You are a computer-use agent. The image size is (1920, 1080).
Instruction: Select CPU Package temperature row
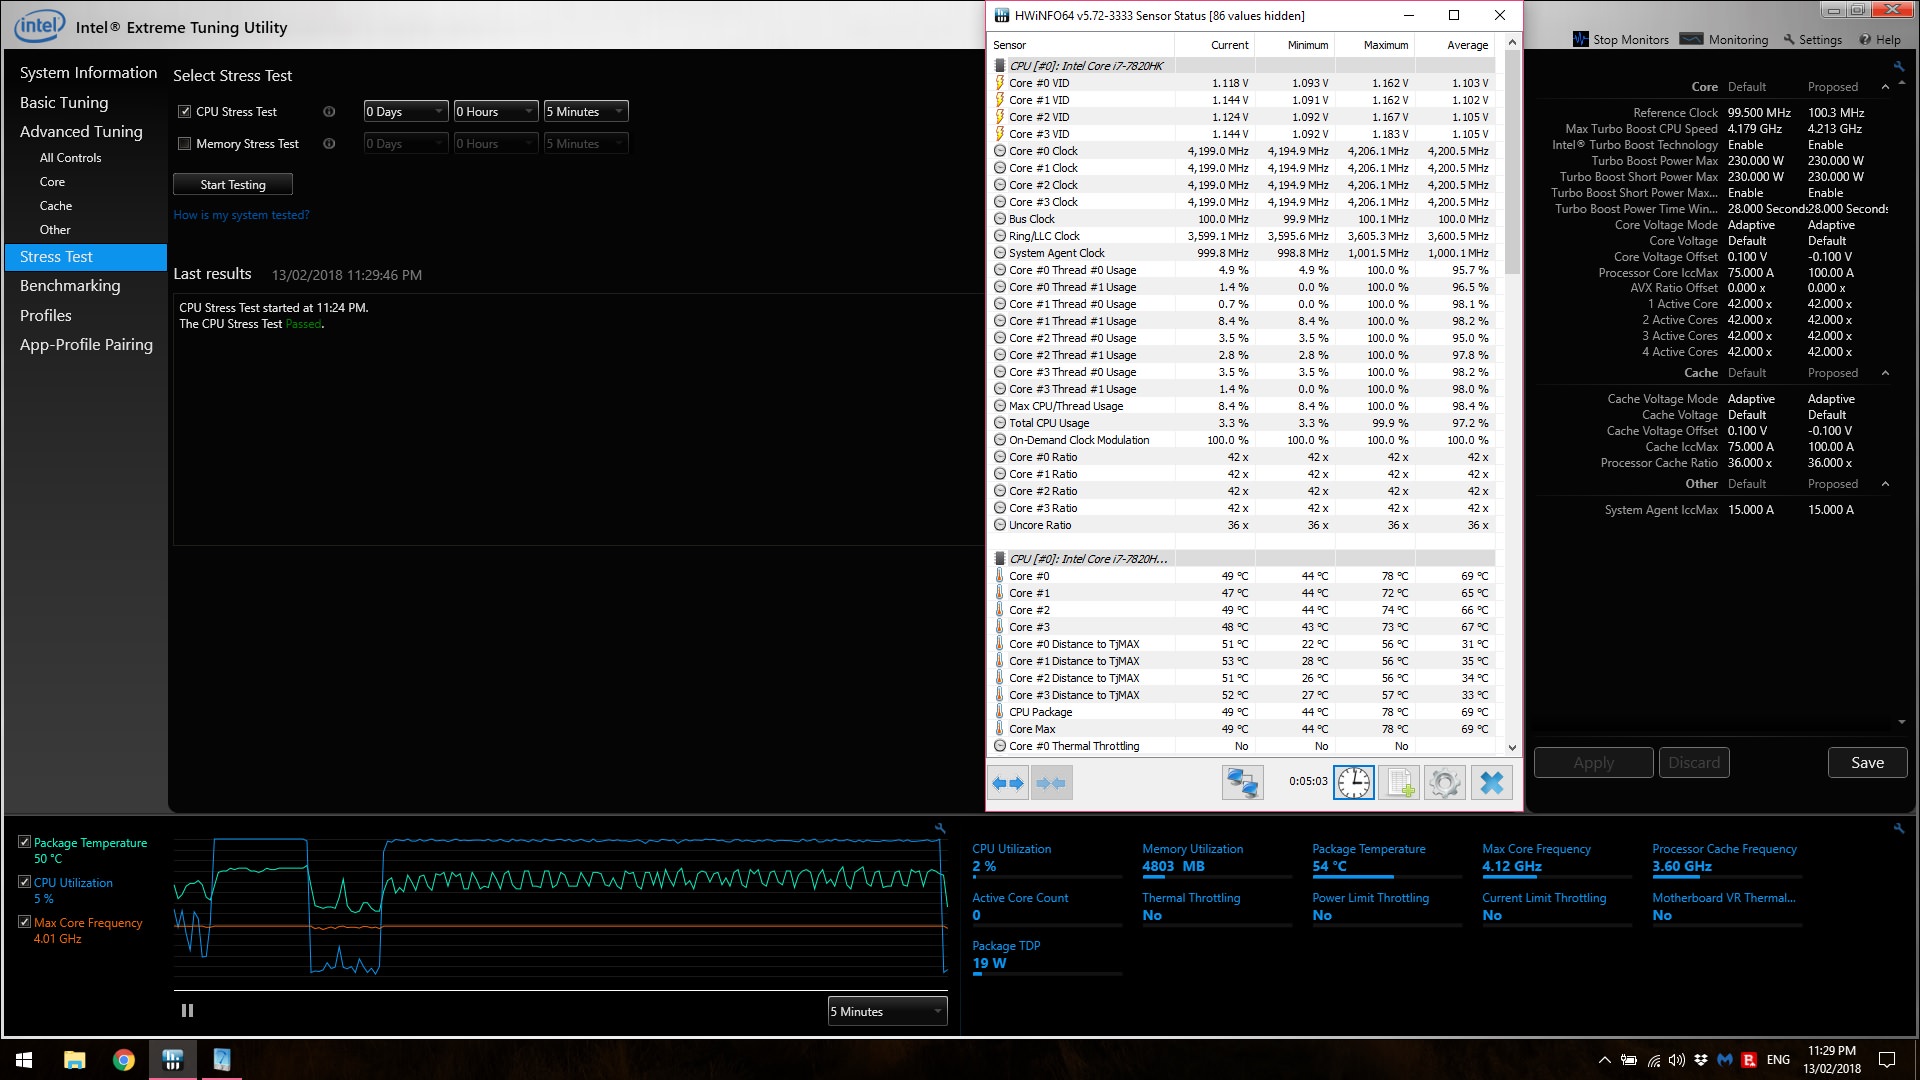coord(1243,712)
